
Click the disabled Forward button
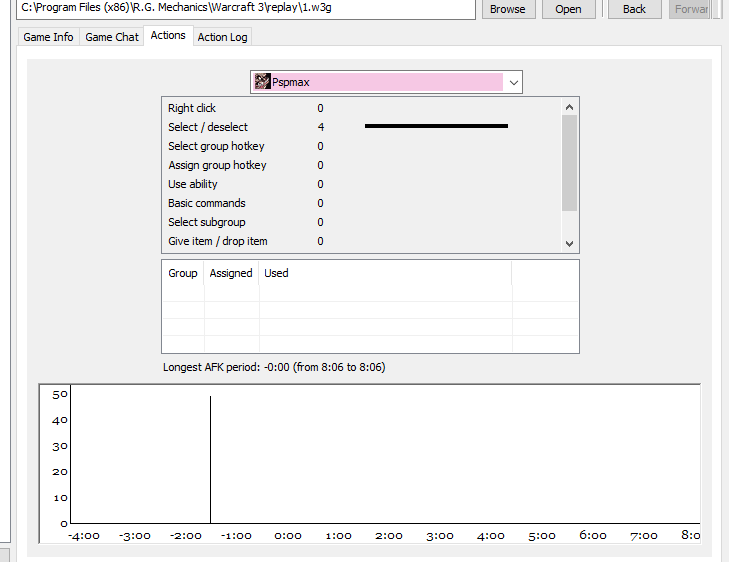pyautogui.click(x=690, y=9)
